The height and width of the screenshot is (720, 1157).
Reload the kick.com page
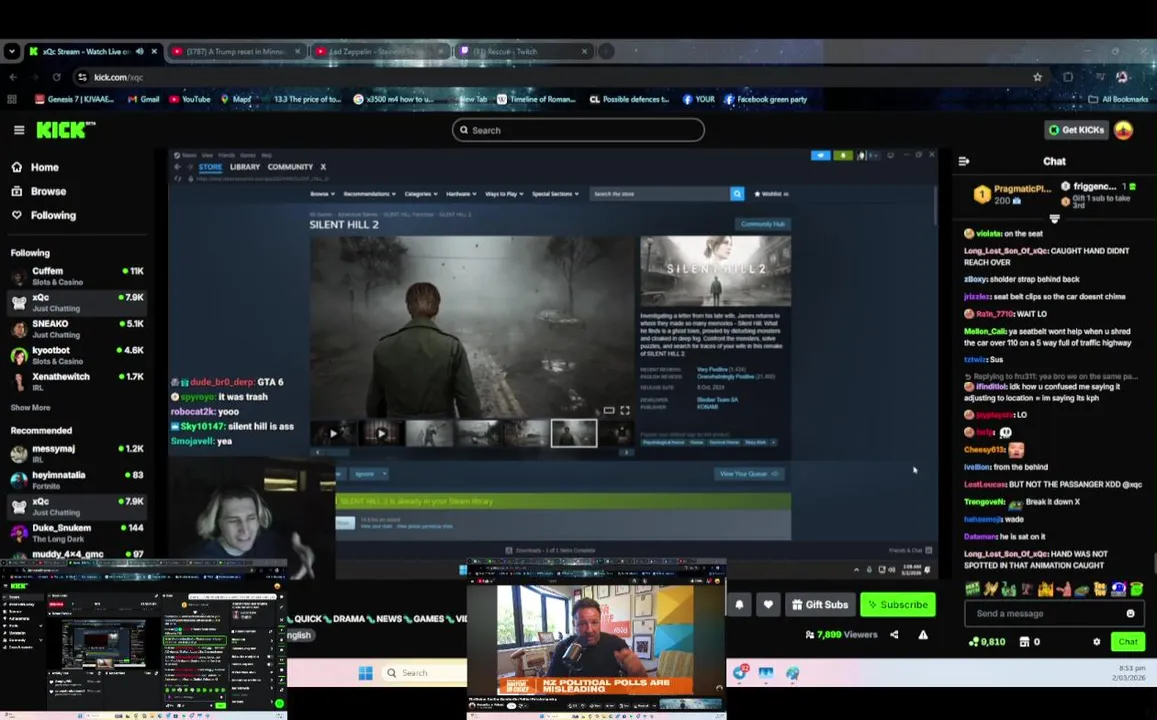(x=57, y=77)
